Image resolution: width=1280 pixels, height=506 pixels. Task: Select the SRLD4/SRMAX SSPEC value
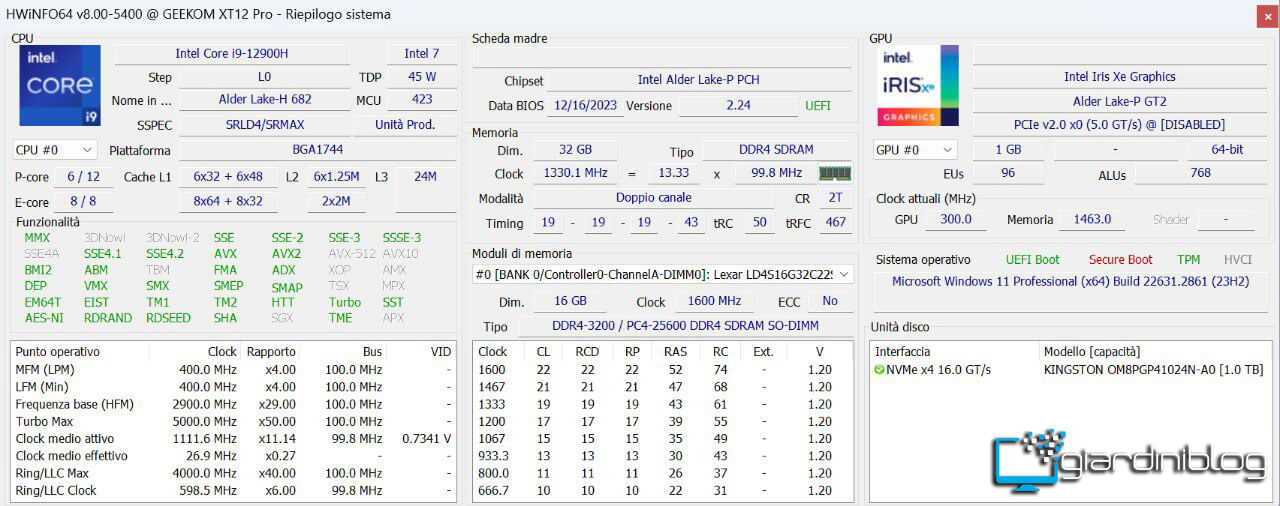click(265, 125)
